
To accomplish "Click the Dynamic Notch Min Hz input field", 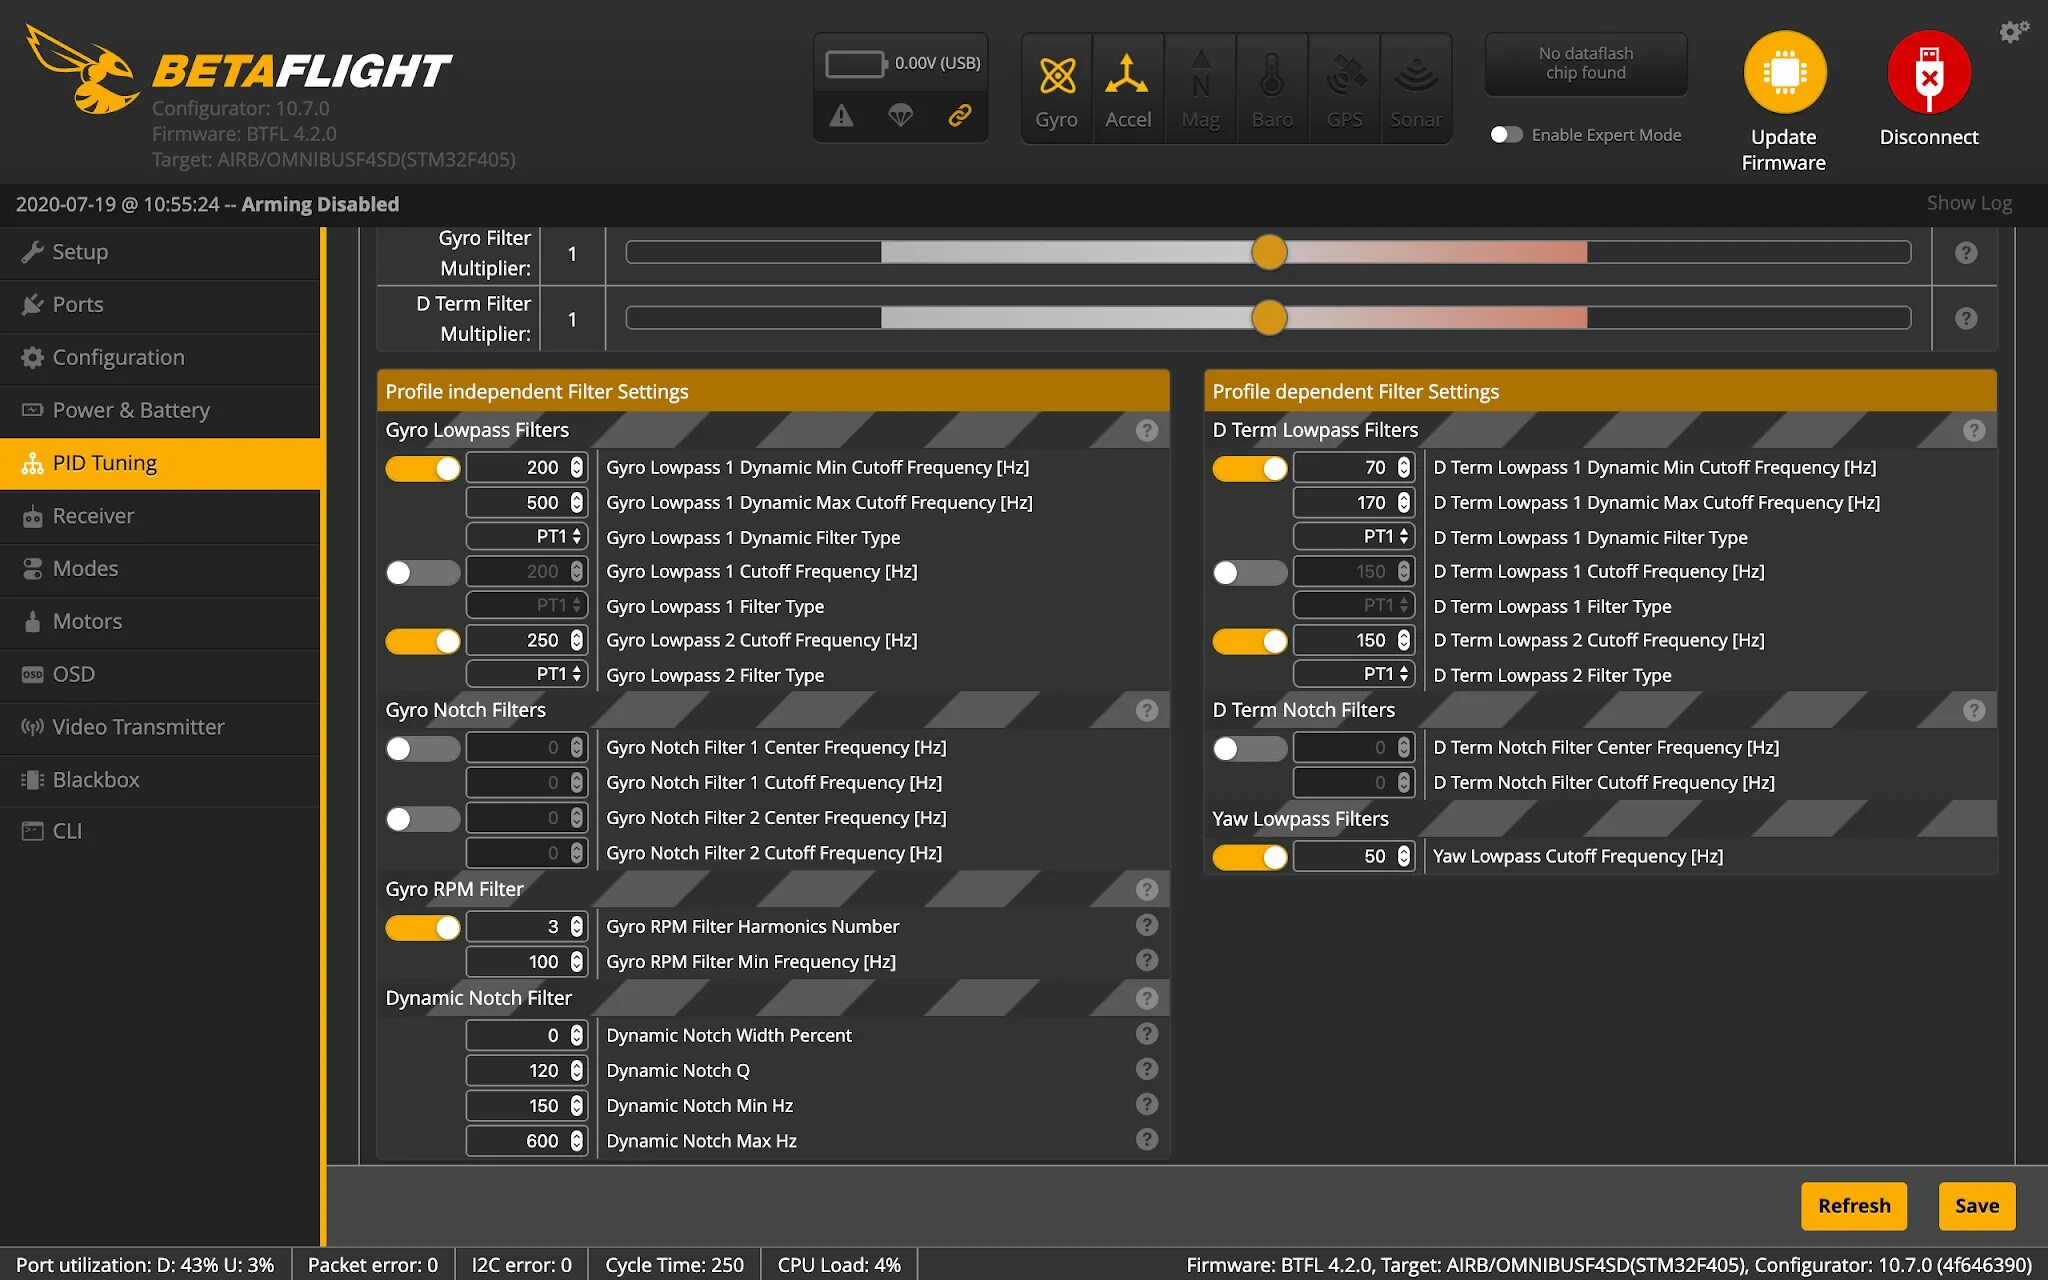I will (523, 1105).
